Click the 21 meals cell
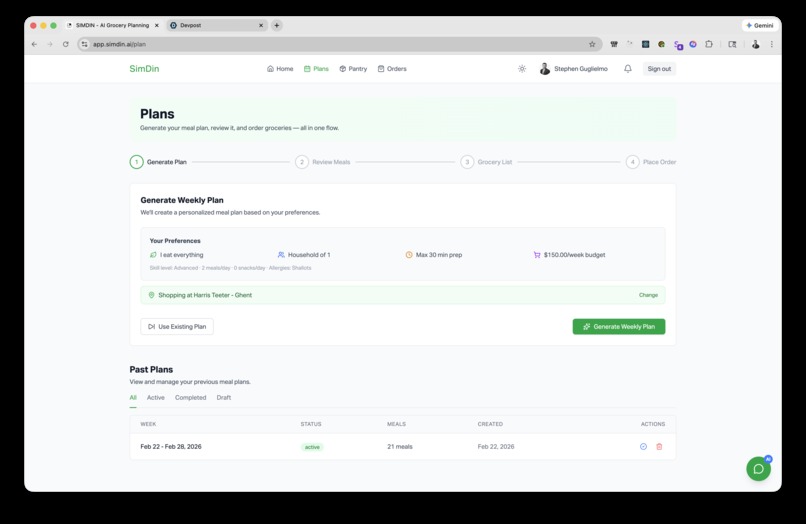 (x=399, y=446)
